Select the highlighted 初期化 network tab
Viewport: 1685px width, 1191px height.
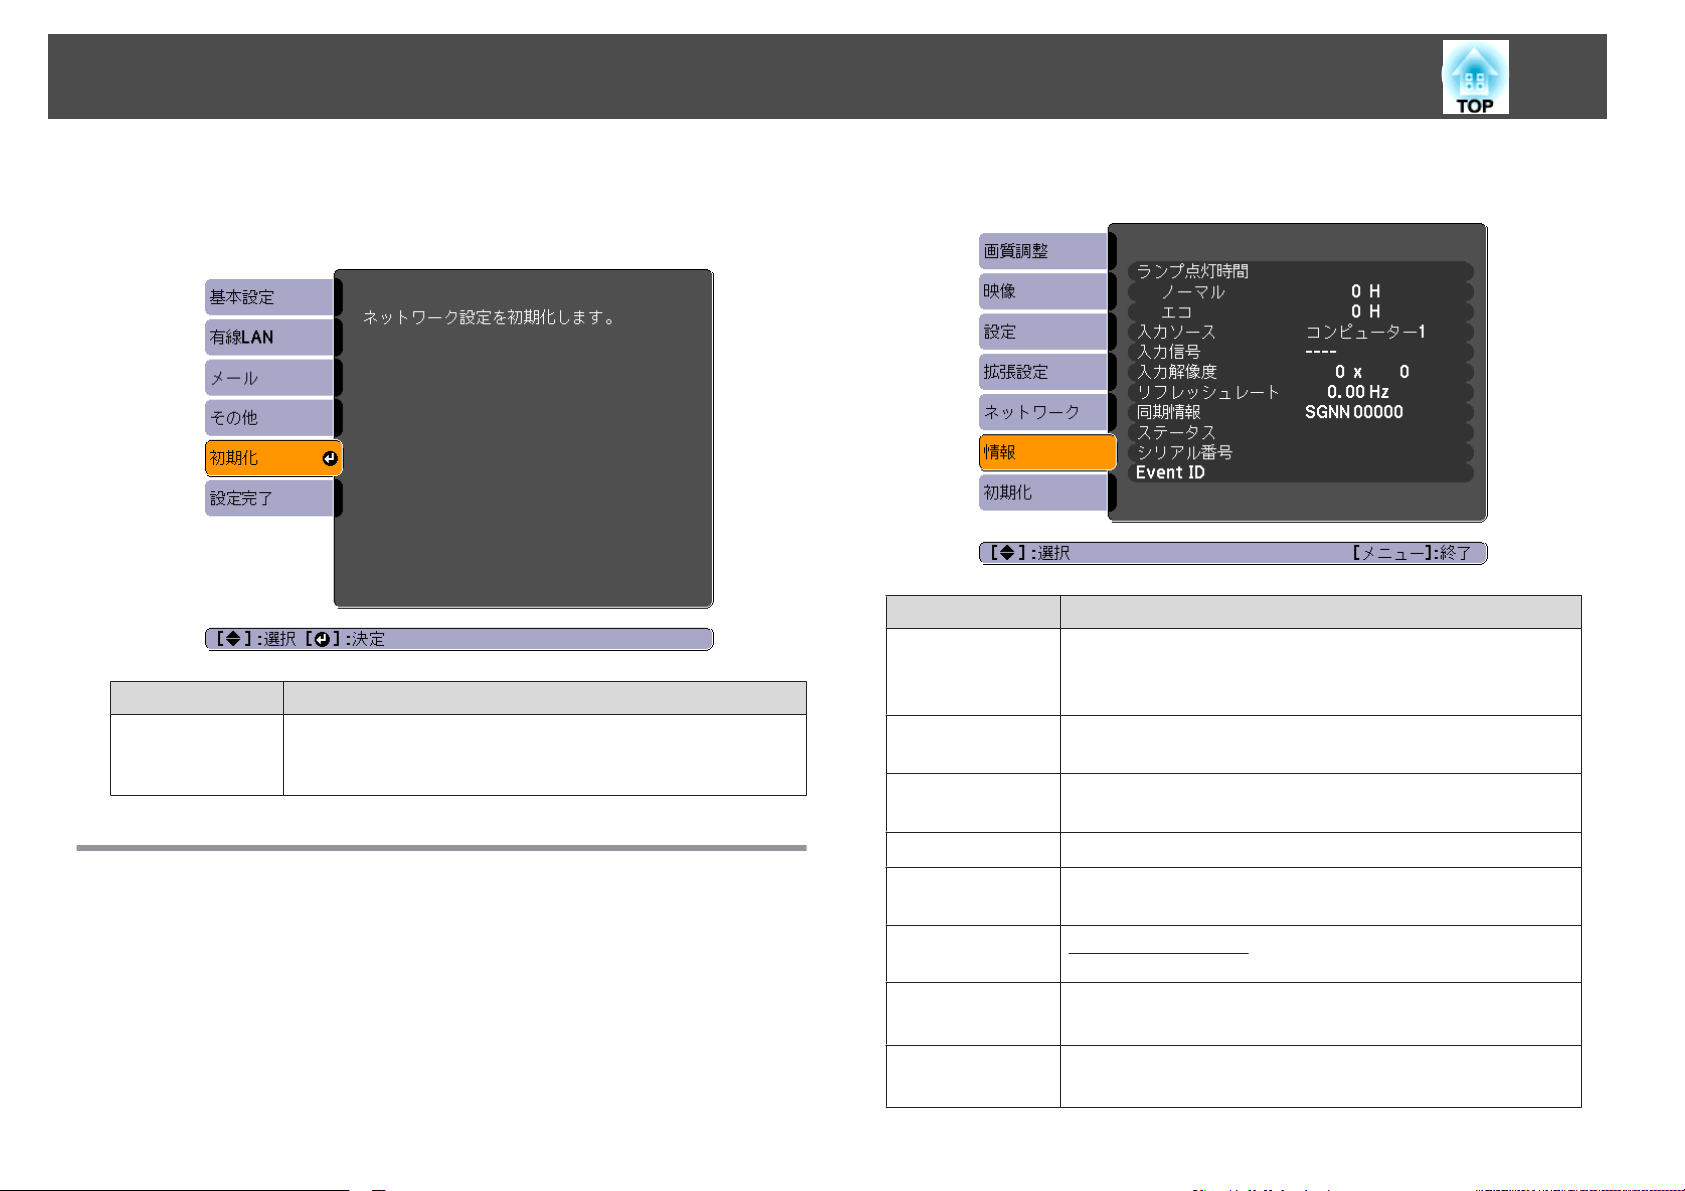tap(274, 458)
